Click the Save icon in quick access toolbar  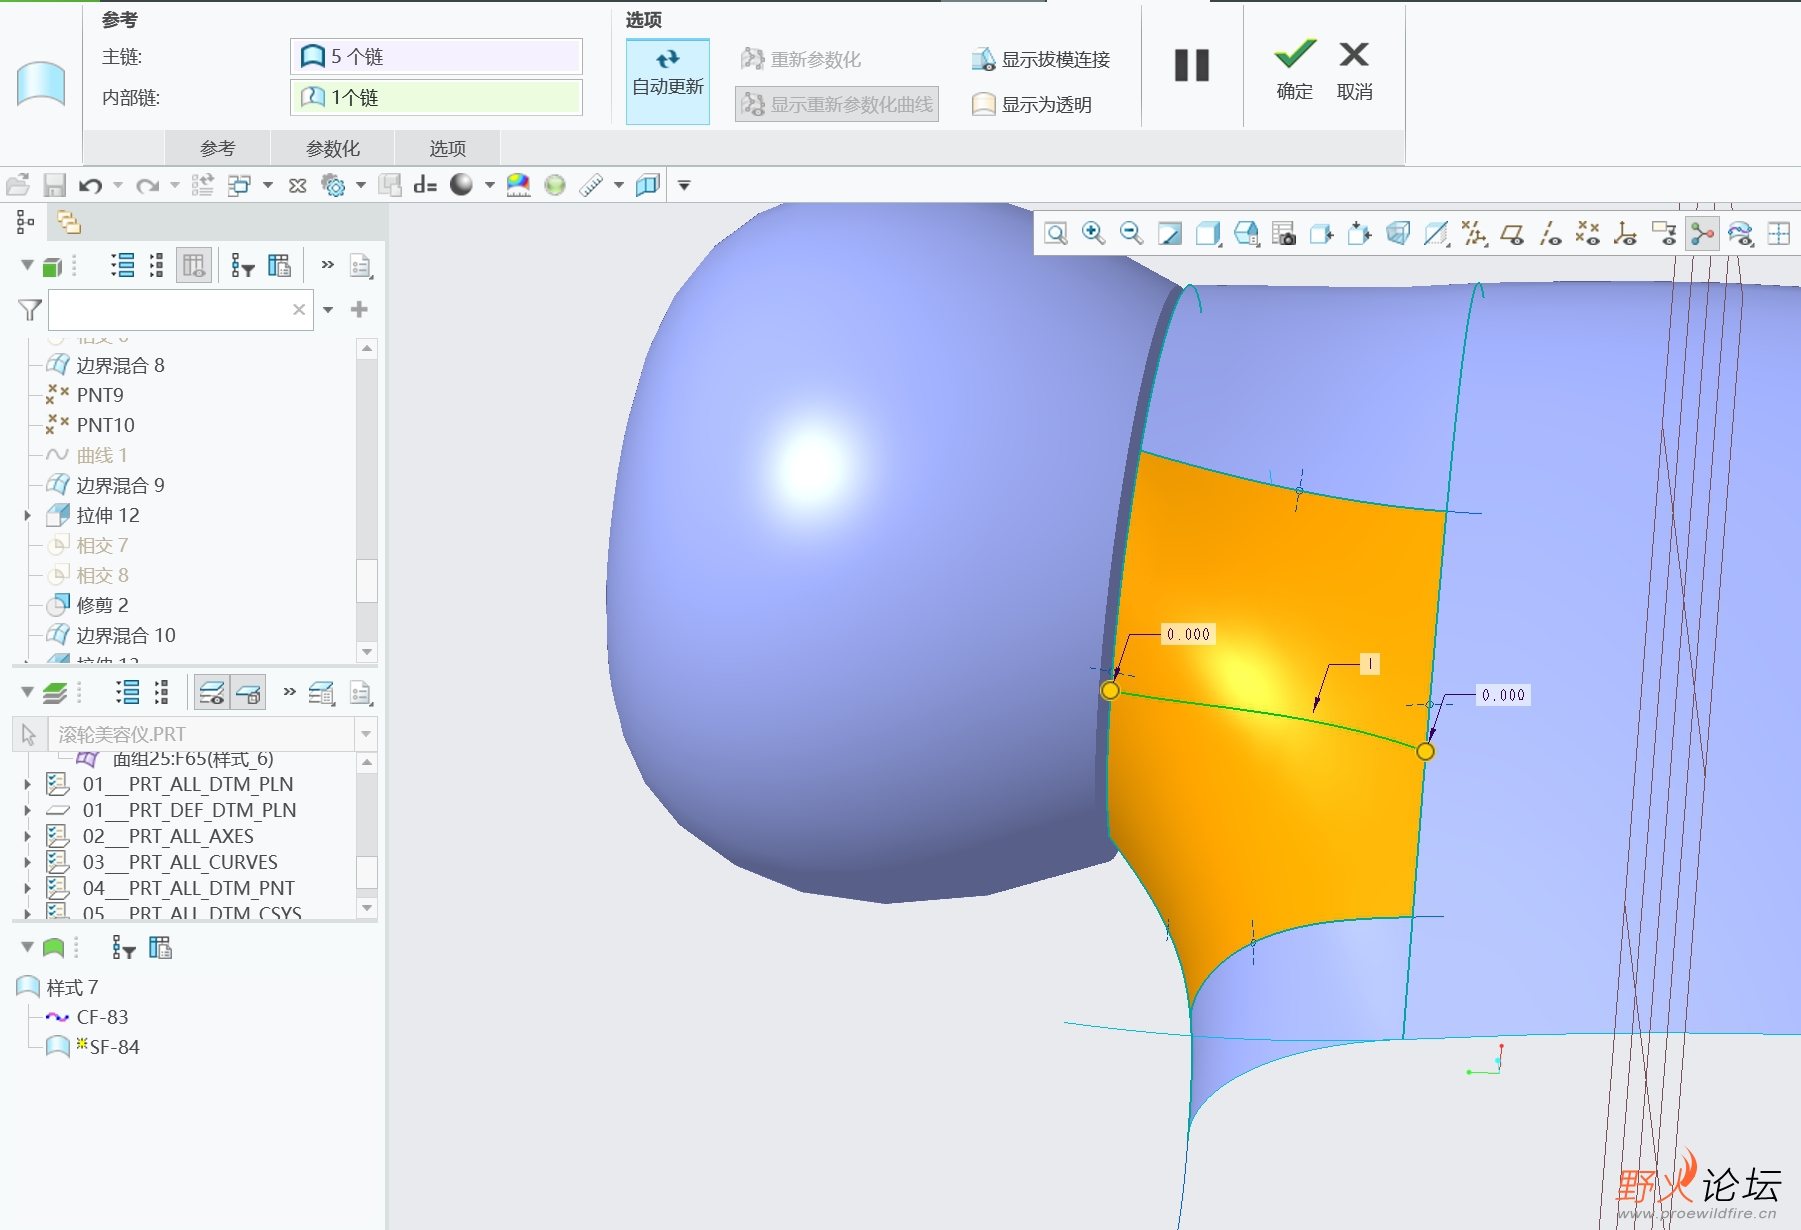pyautogui.click(x=54, y=185)
